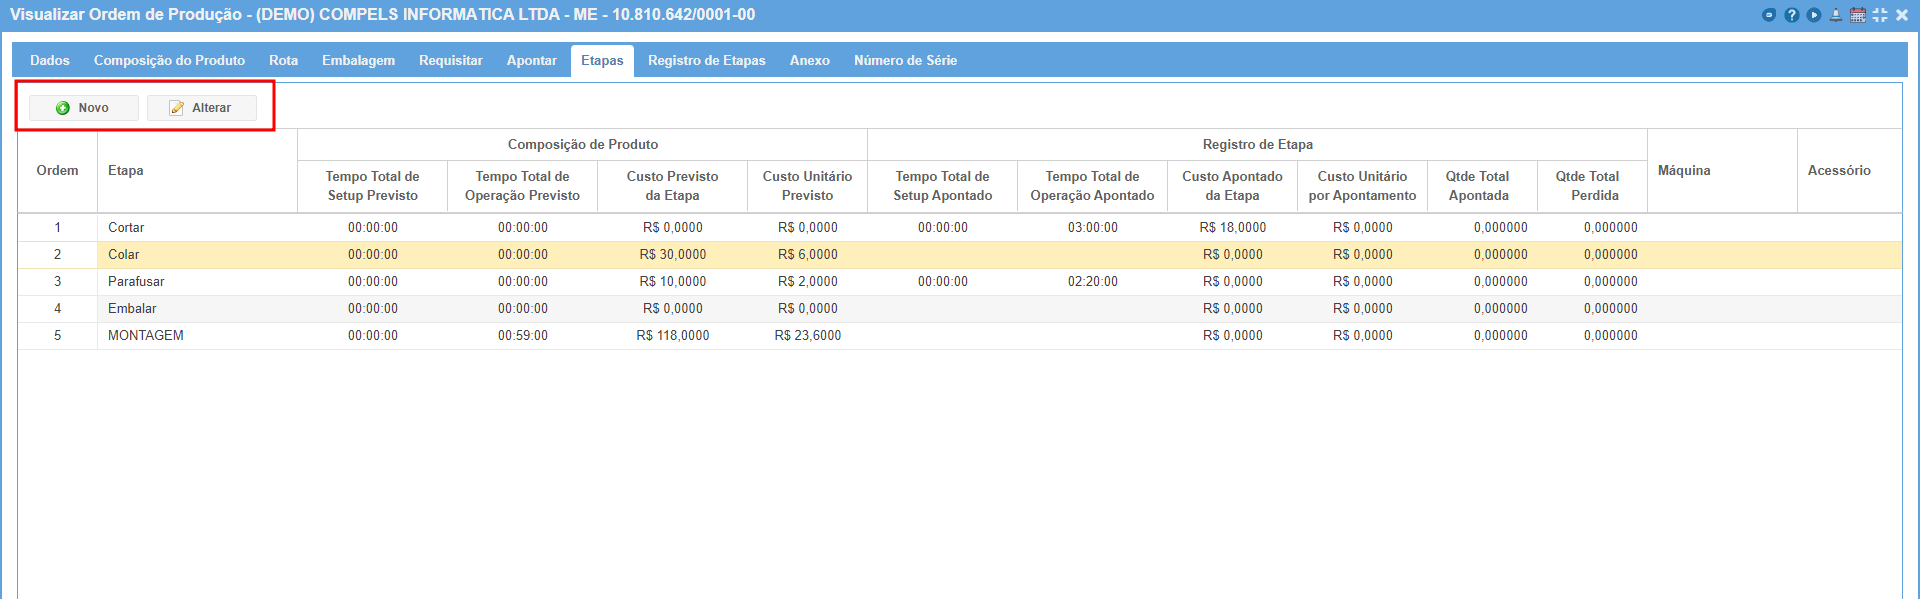
Task: Click the R$ 118,0000 cost cell
Action: coord(672,336)
